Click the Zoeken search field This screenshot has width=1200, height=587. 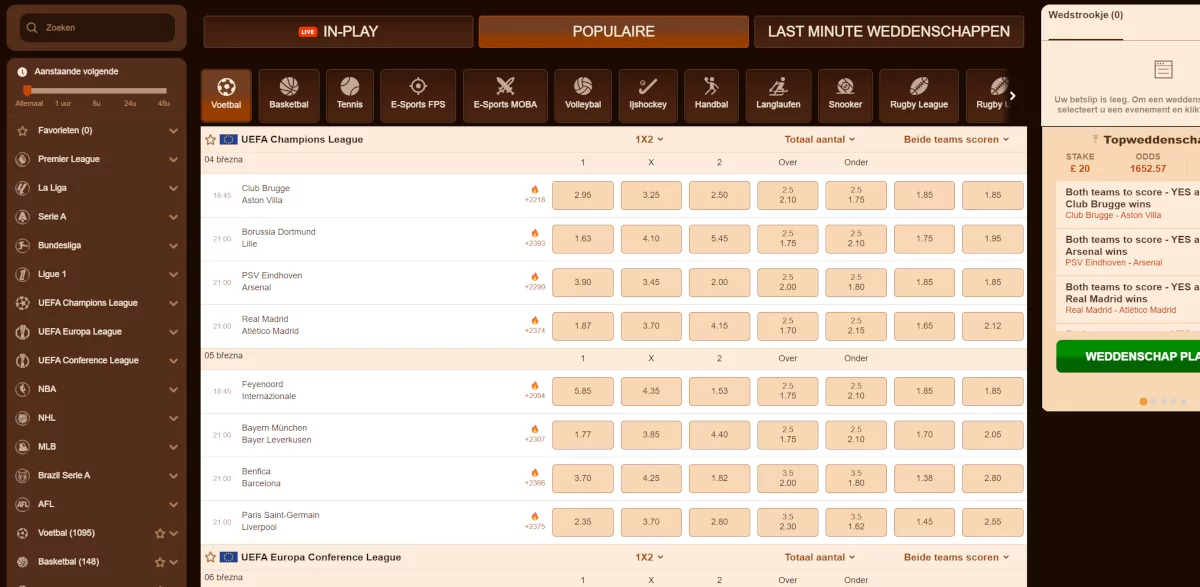[x=97, y=28]
